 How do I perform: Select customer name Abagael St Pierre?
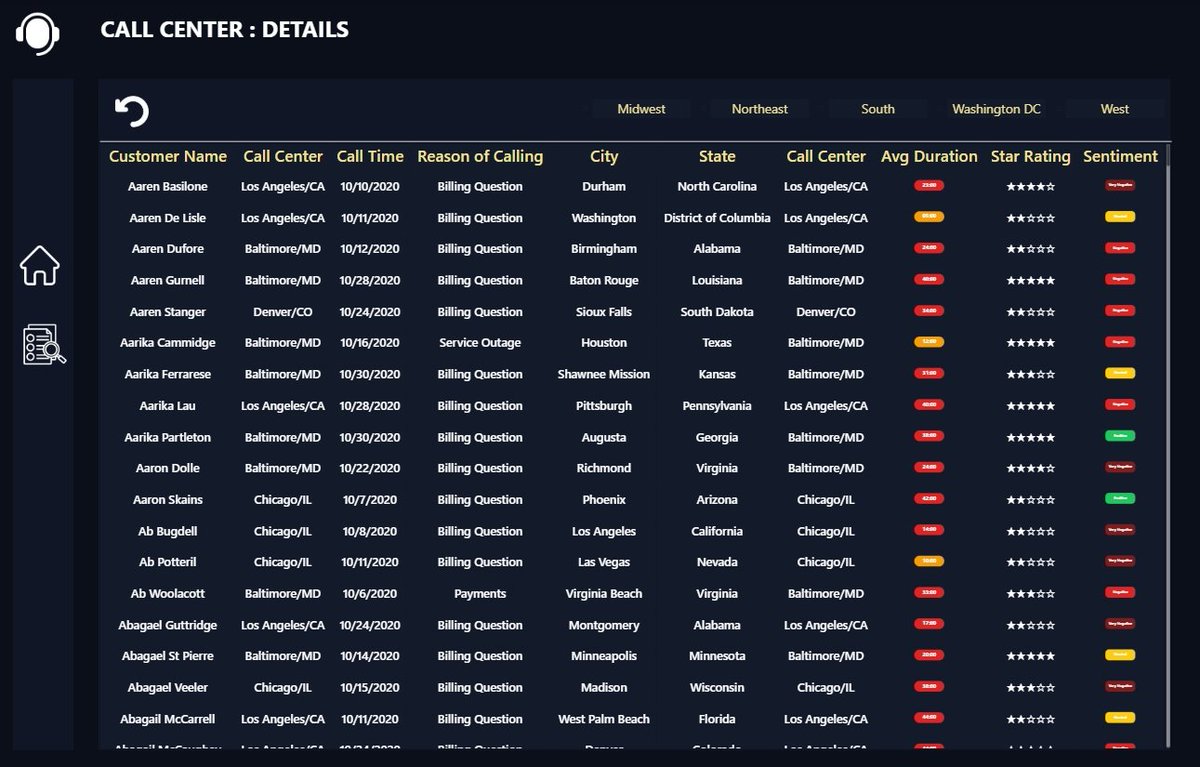(168, 657)
